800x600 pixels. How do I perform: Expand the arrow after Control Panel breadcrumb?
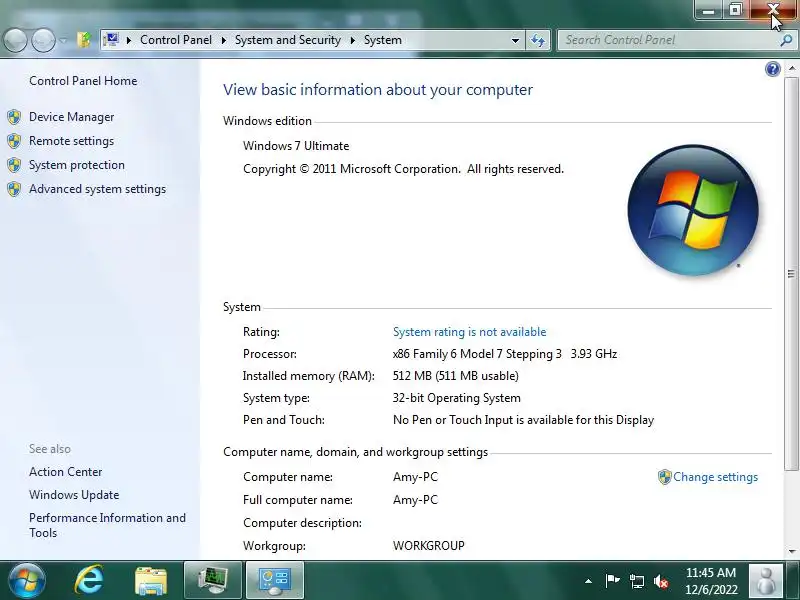(x=223, y=40)
